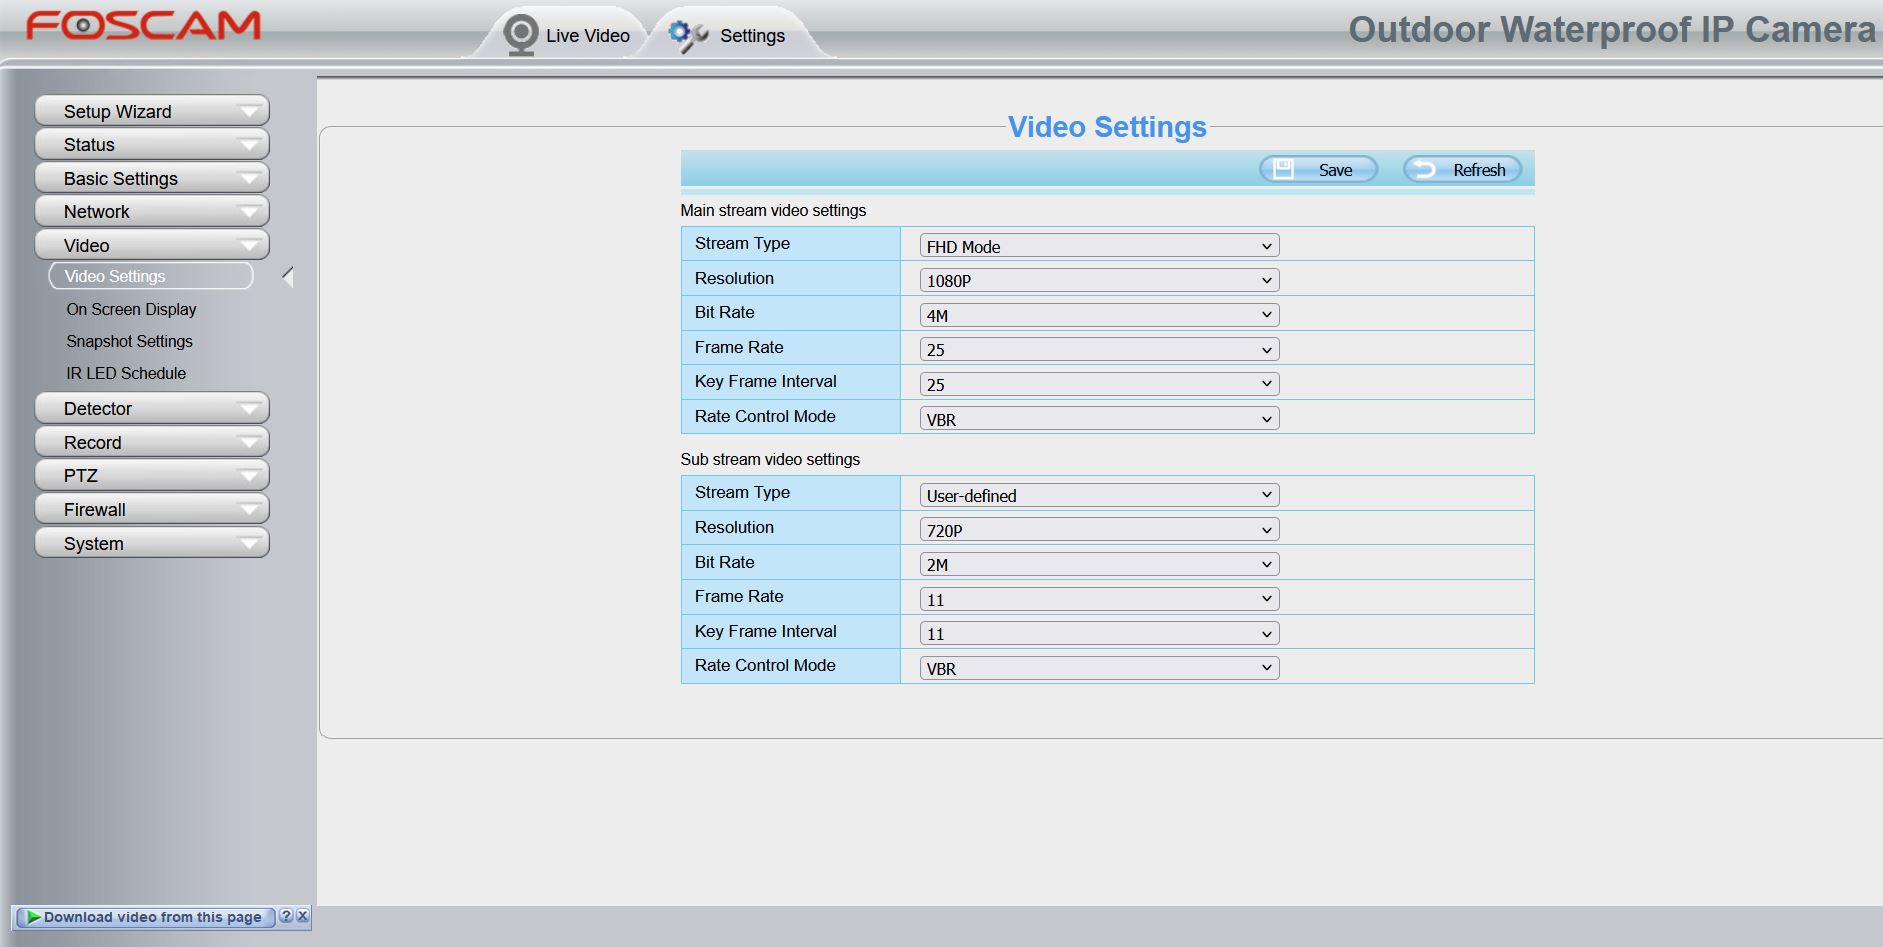
Task: Expand the PTZ menu
Action: 152,475
